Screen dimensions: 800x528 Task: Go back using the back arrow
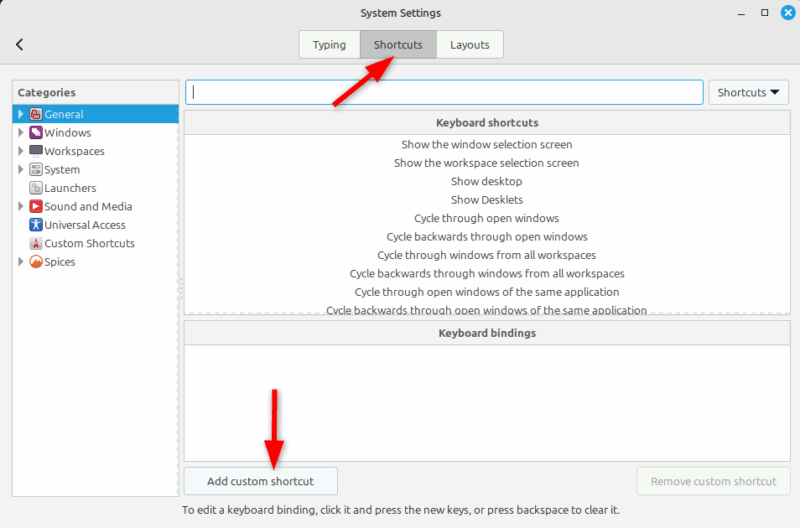[x=19, y=44]
